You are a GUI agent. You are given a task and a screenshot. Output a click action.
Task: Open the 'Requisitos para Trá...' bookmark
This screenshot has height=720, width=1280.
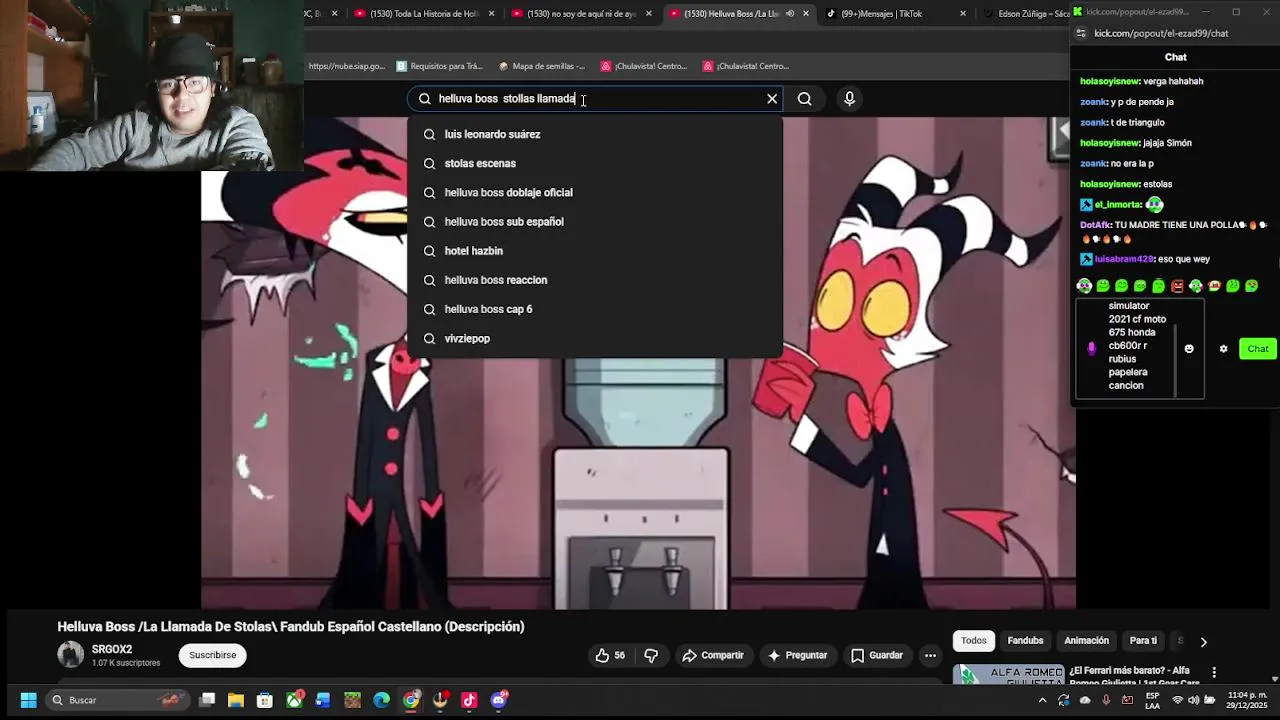coord(439,66)
